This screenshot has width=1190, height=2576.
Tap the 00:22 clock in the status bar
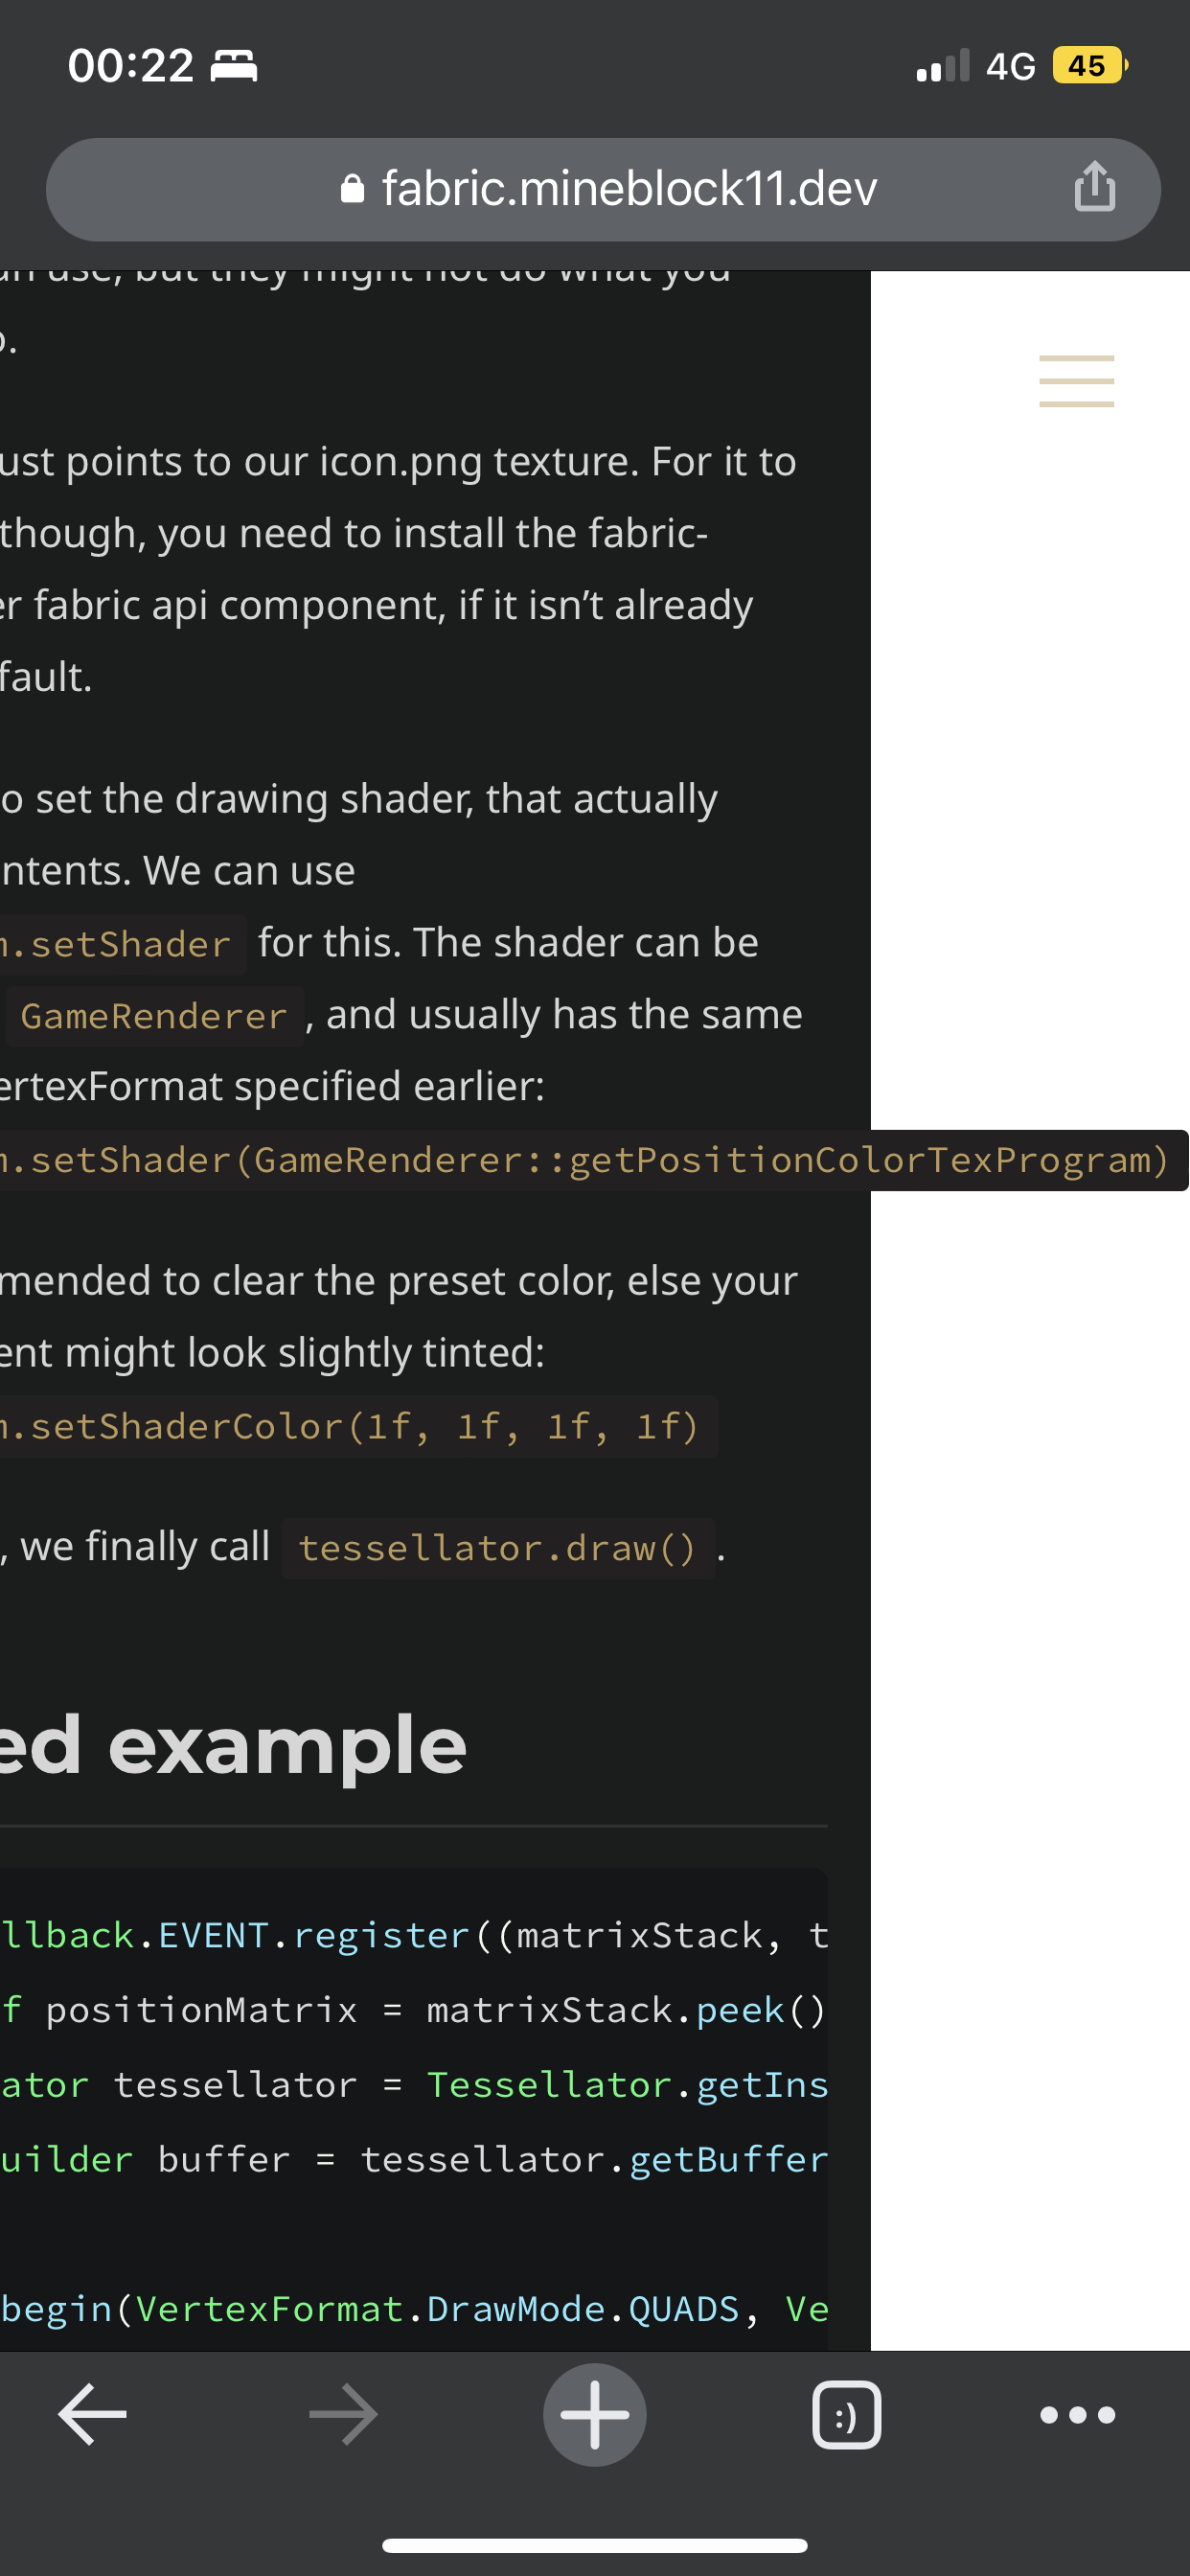[130, 64]
